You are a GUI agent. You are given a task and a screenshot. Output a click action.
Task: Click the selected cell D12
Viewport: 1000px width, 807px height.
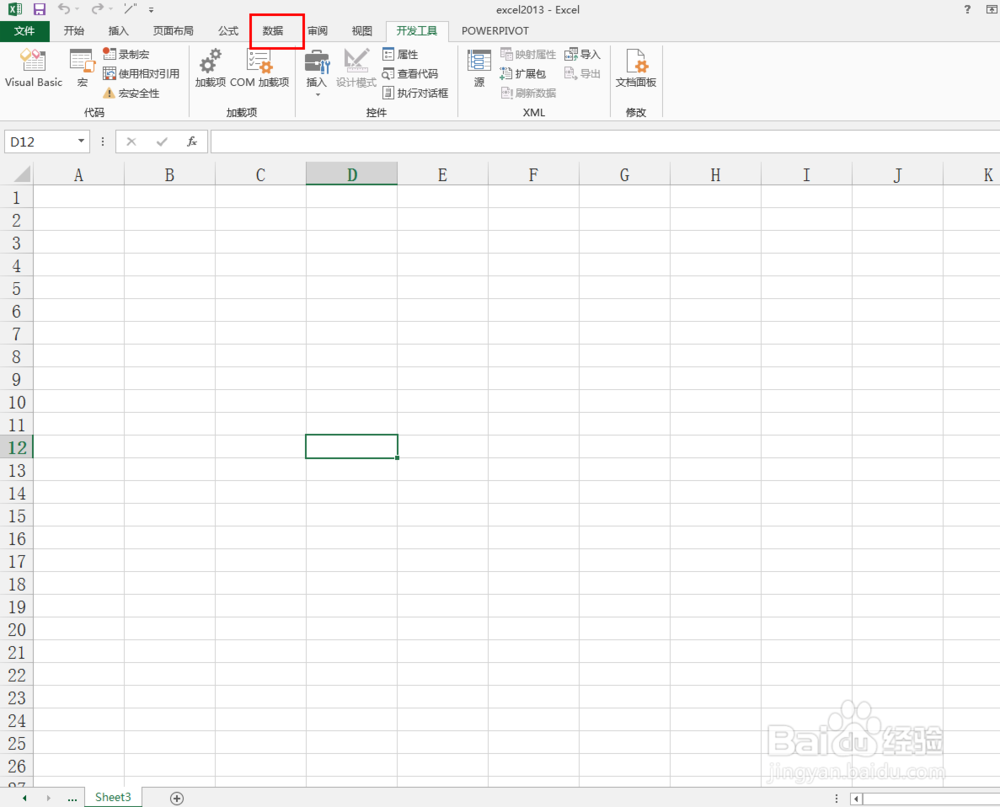352,447
